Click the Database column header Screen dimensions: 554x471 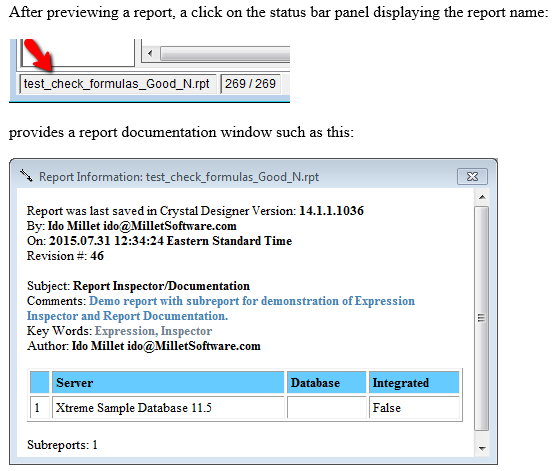point(326,382)
